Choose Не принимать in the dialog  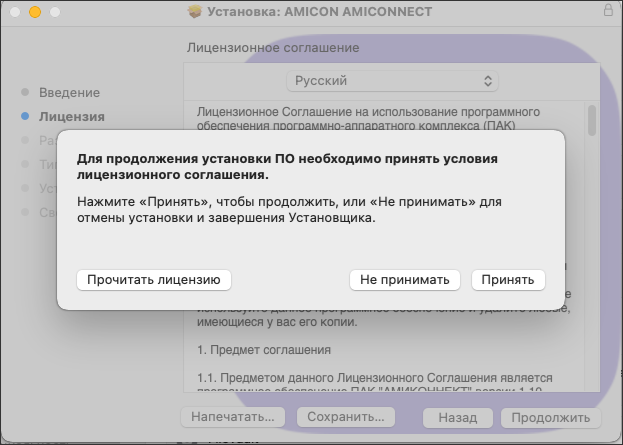(x=404, y=280)
